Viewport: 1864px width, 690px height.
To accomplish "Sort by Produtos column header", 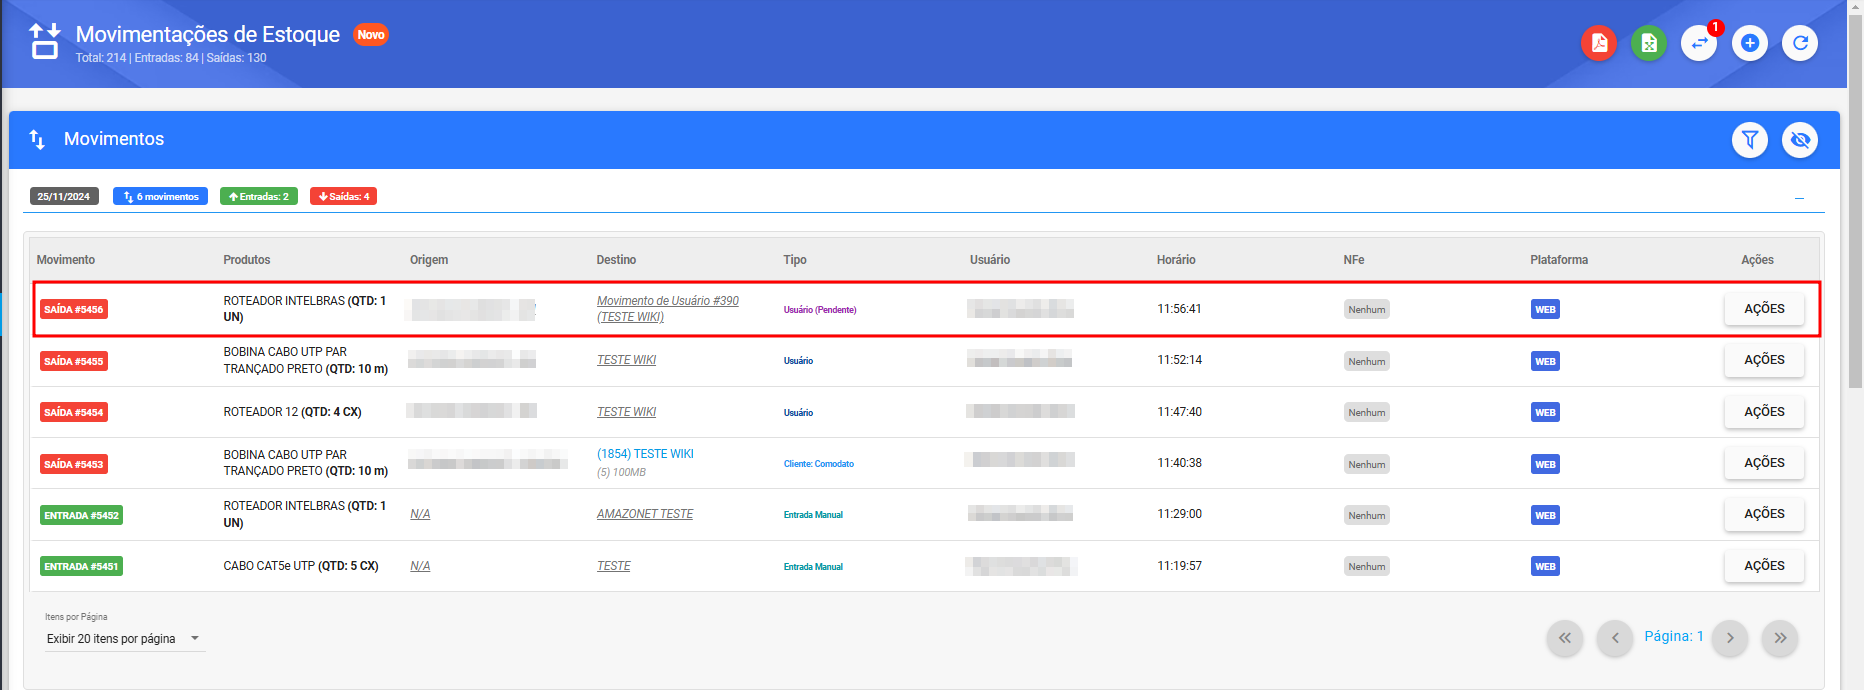I will click(x=247, y=260).
